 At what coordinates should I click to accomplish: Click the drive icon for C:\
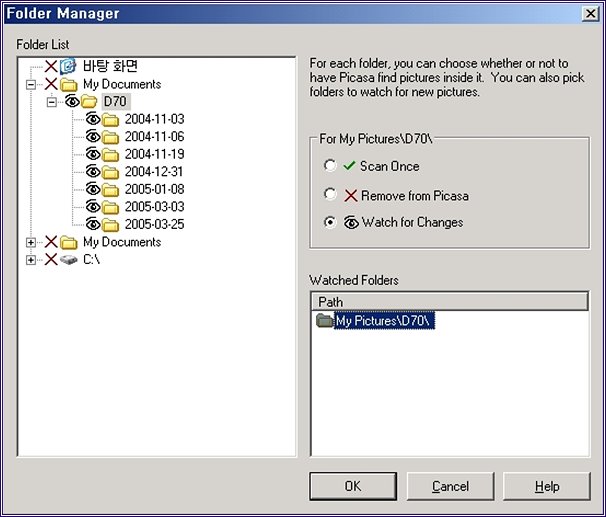69,259
